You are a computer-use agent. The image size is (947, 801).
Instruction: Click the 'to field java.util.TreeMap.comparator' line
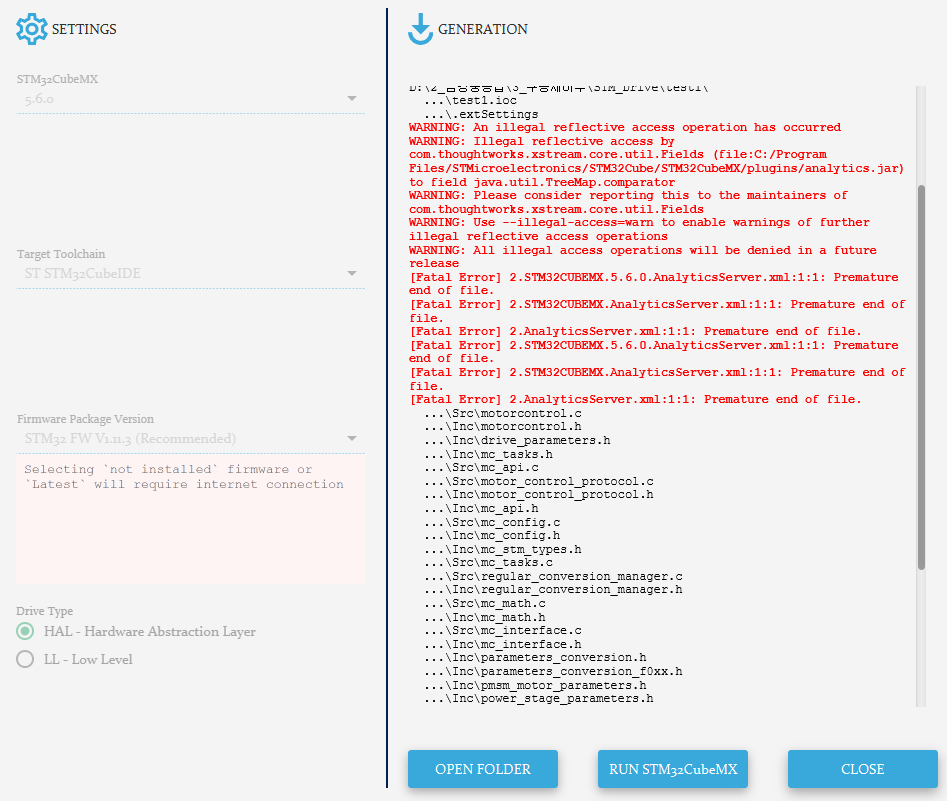point(542,182)
